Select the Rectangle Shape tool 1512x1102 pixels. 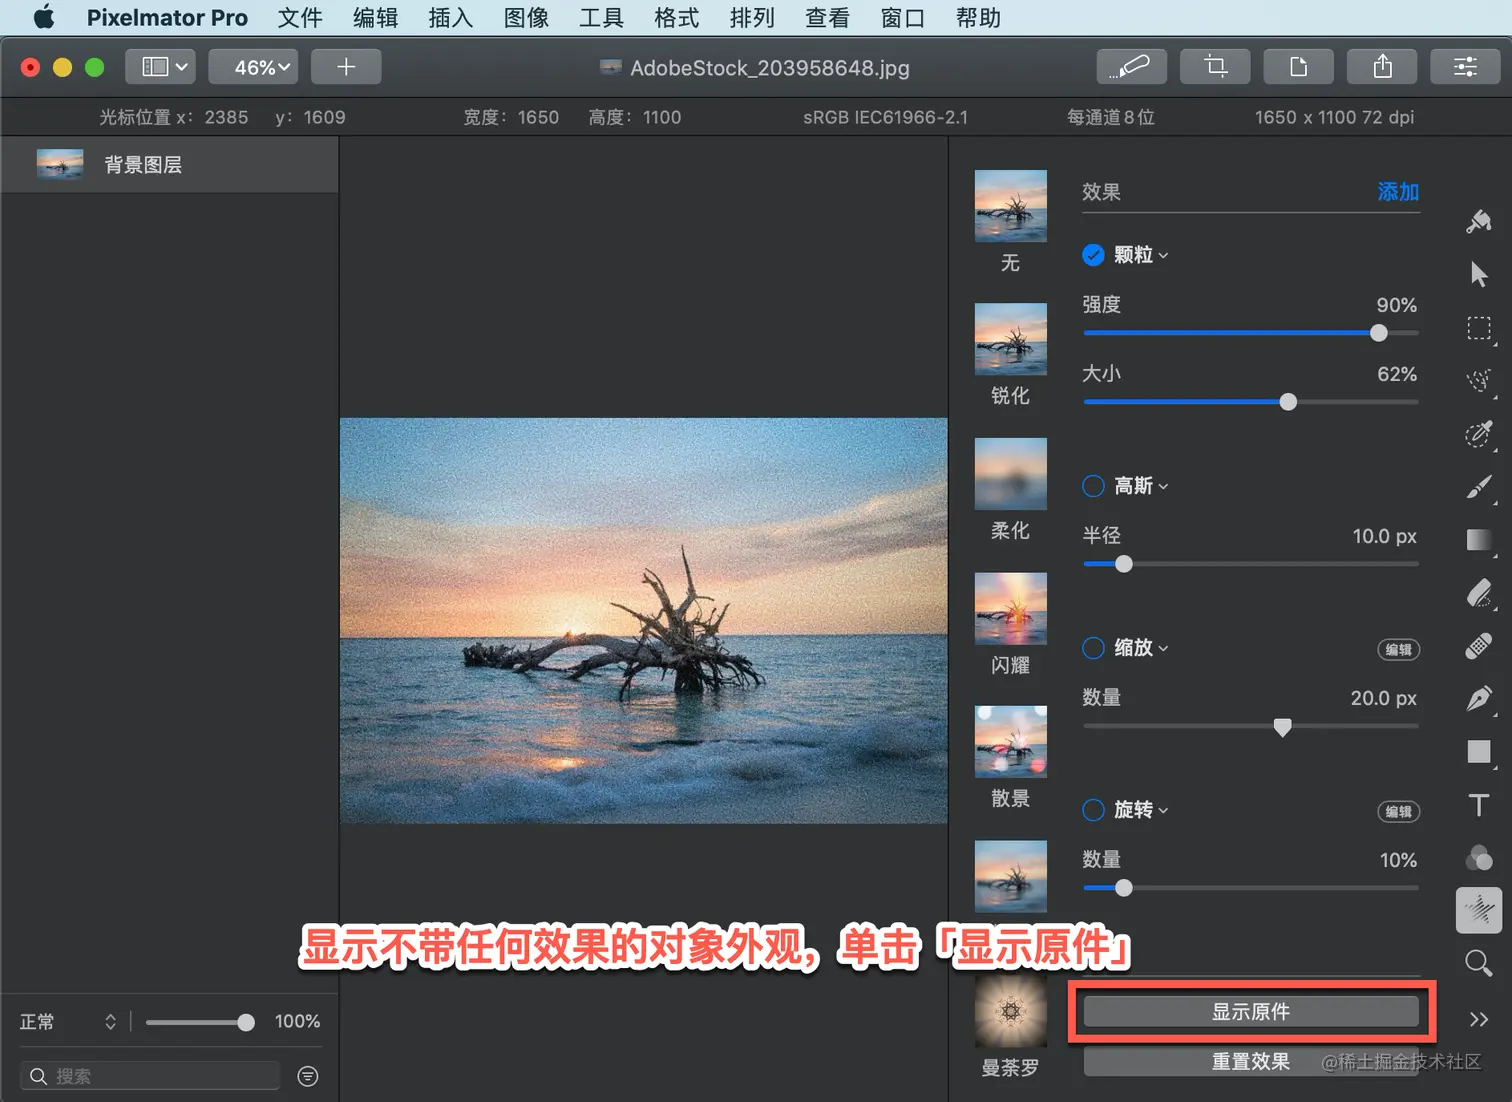pyautogui.click(x=1479, y=752)
